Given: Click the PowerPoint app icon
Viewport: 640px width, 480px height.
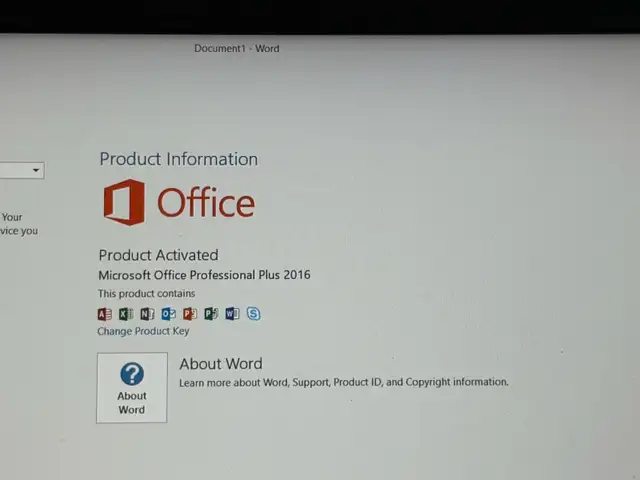Looking at the screenshot, I should click(x=190, y=313).
